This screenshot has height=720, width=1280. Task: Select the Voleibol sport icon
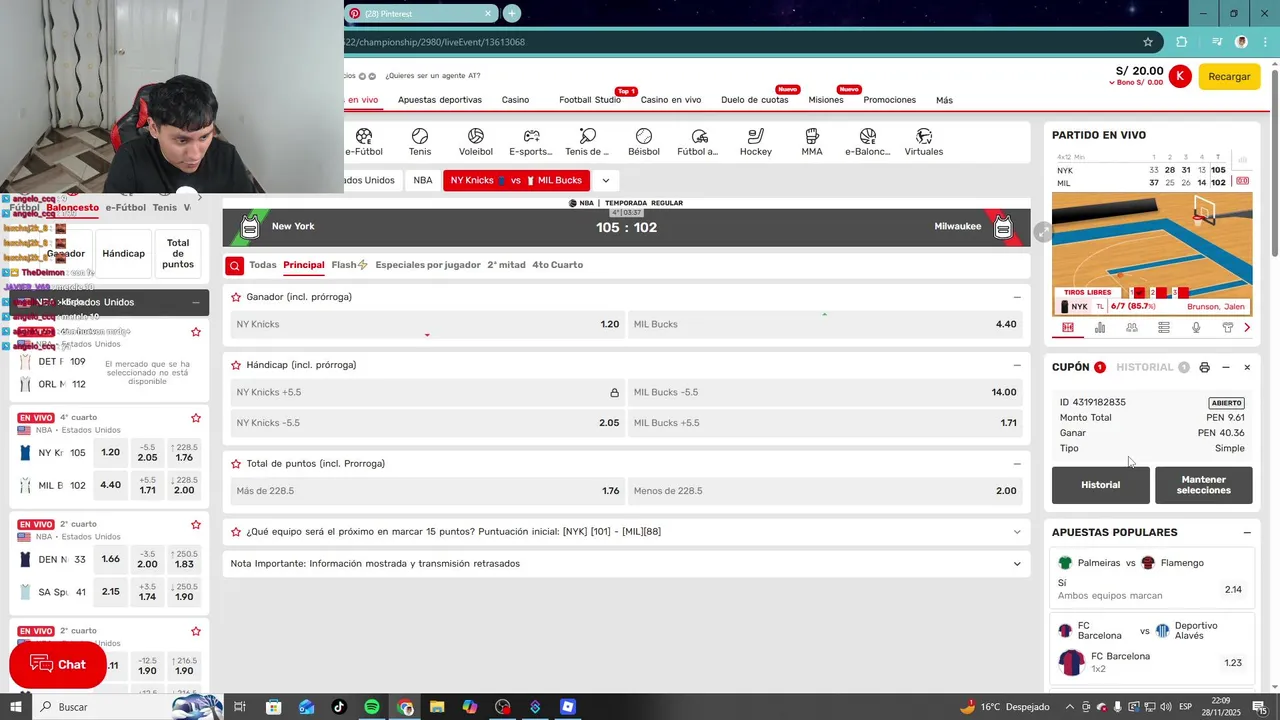(476, 142)
